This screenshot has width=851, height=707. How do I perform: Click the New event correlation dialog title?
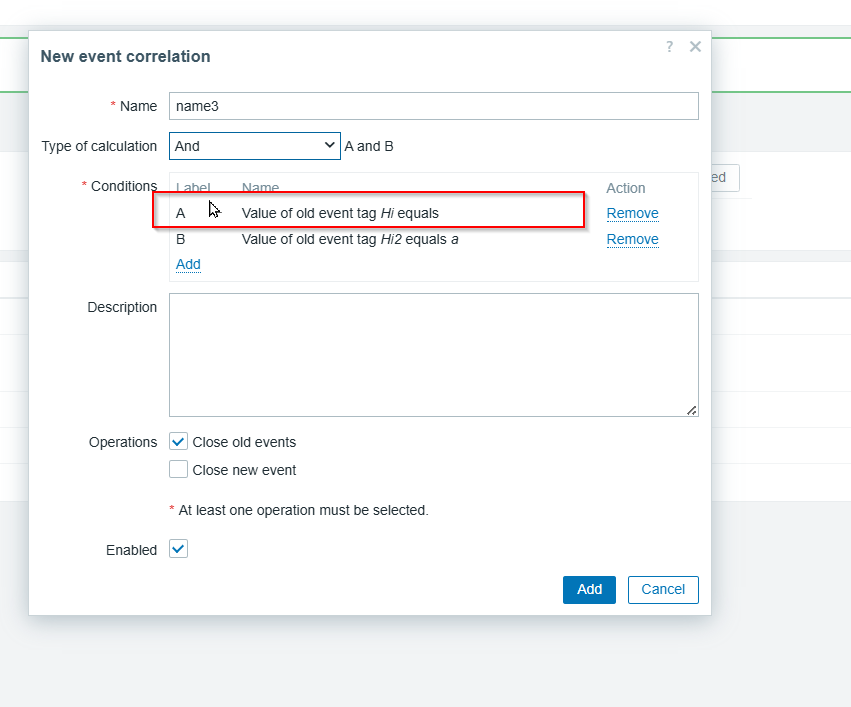pos(125,57)
